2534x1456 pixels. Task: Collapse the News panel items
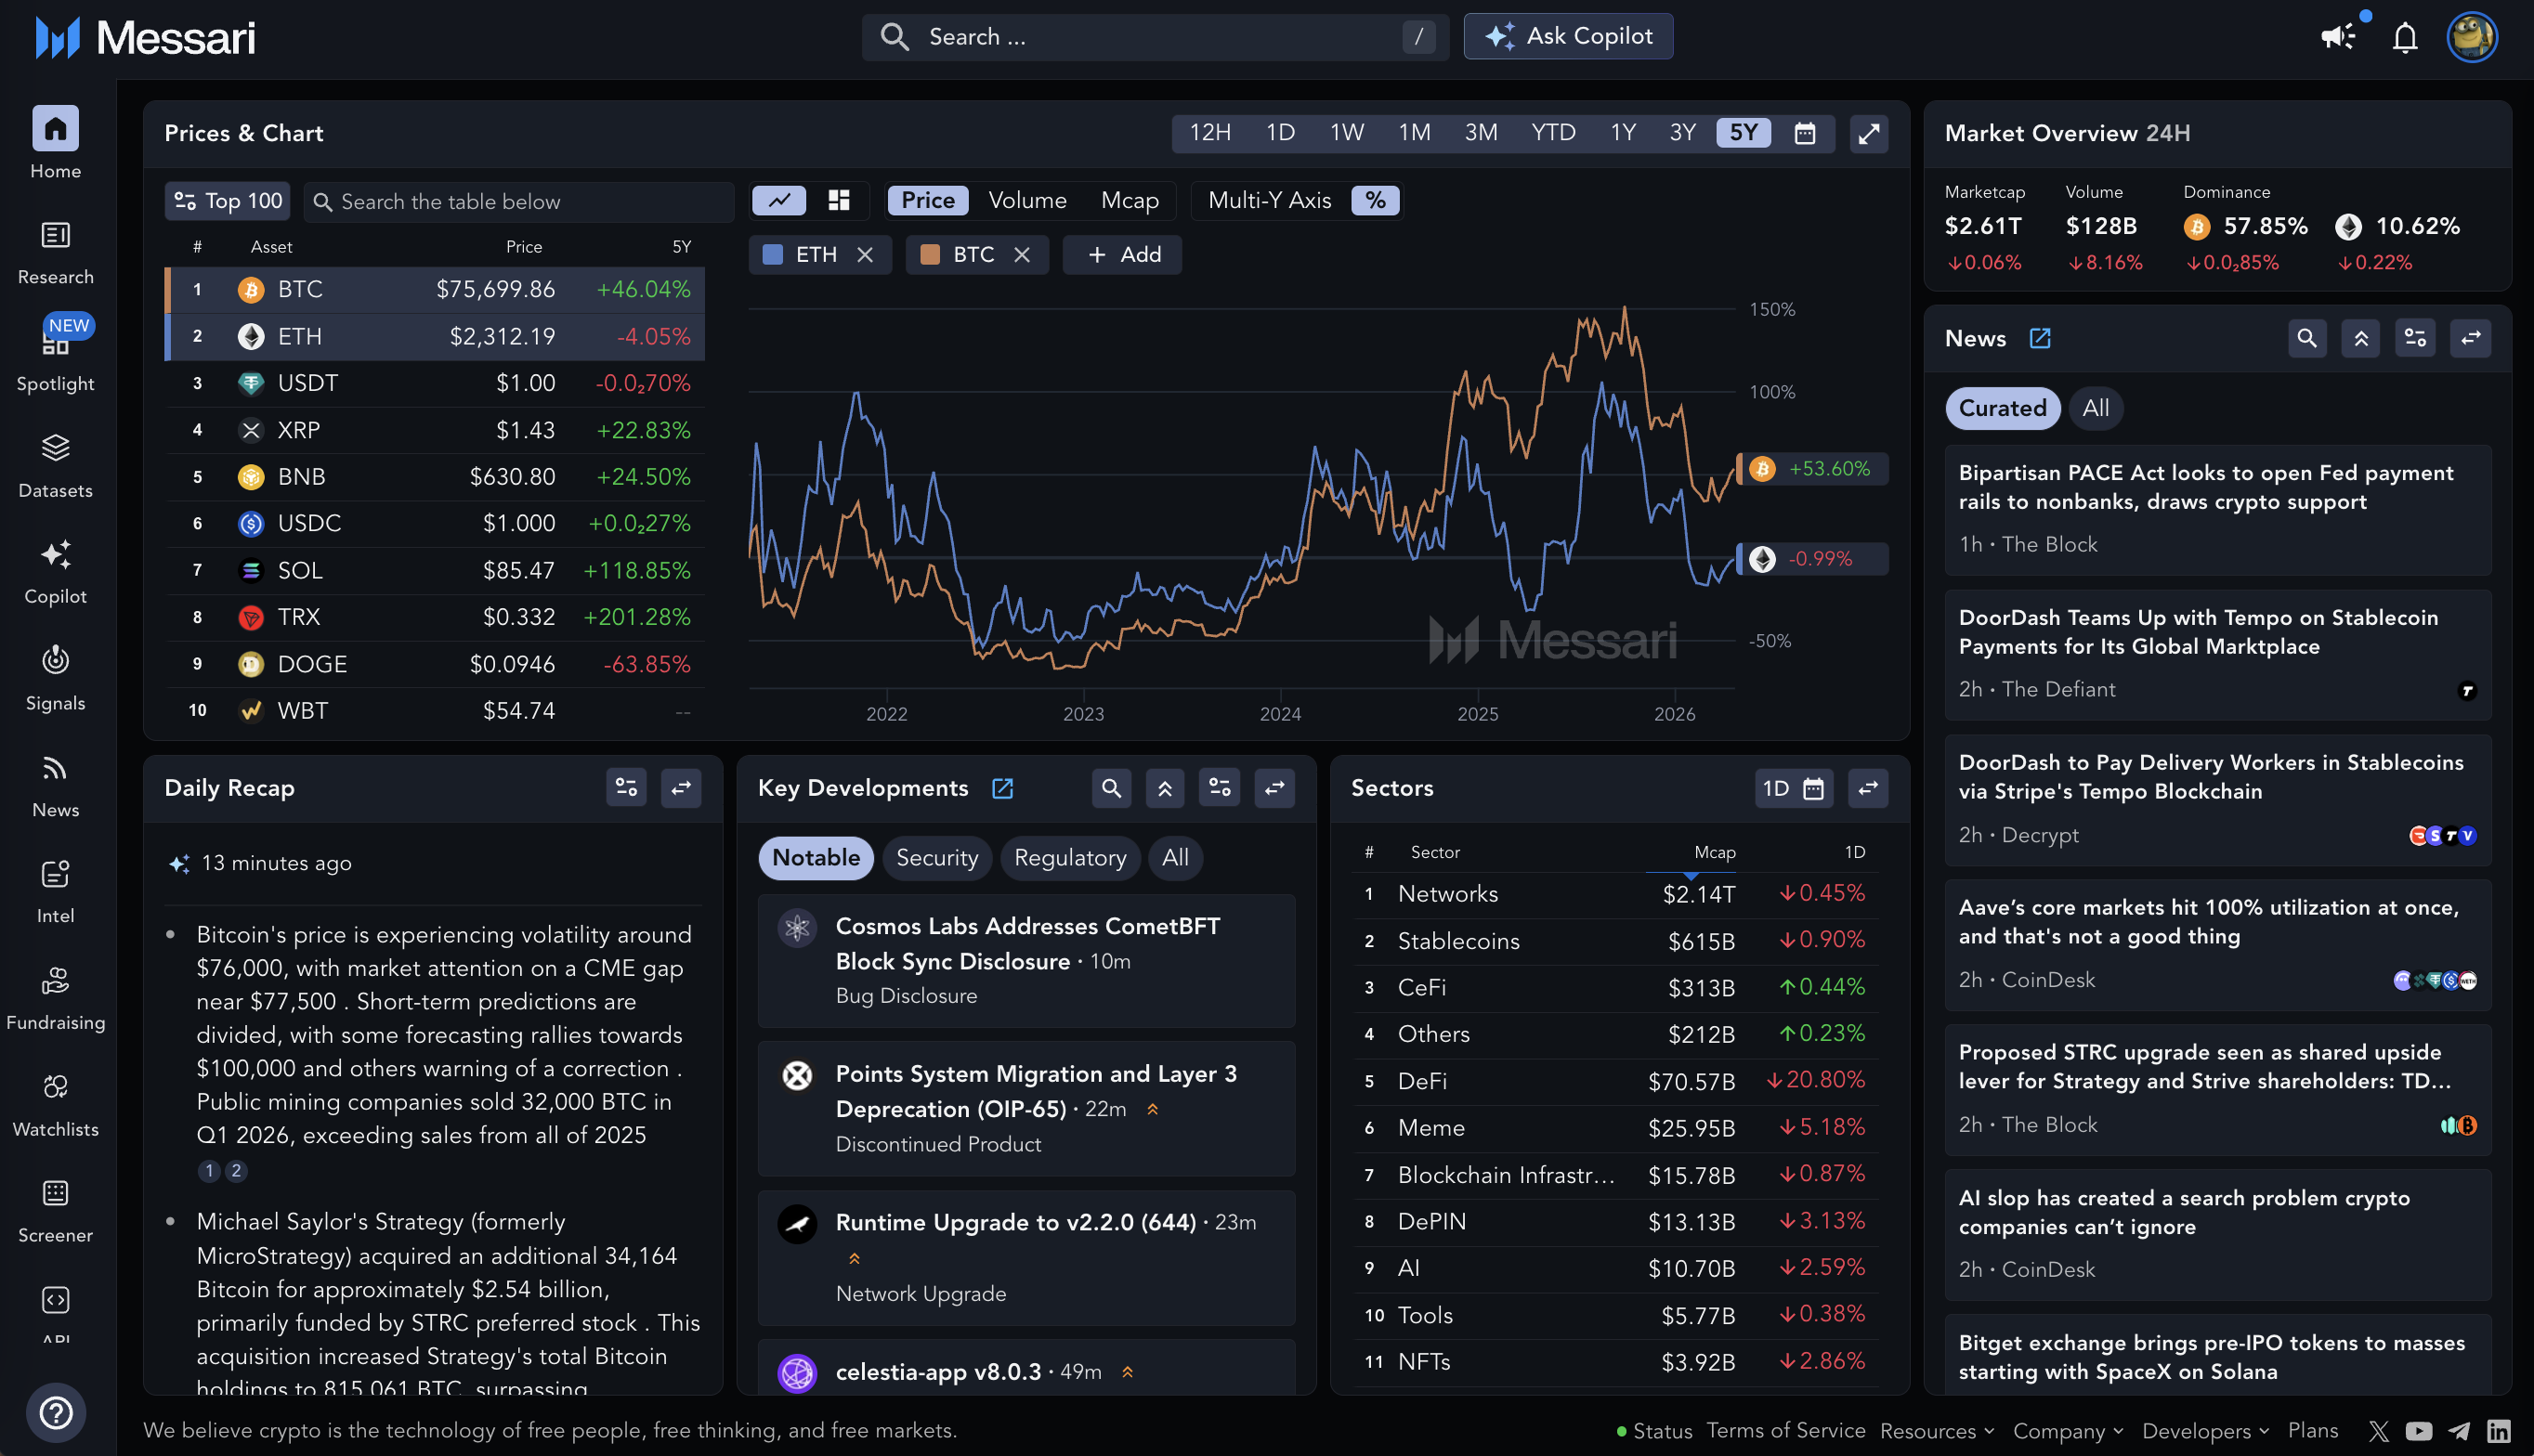click(2360, 339)
